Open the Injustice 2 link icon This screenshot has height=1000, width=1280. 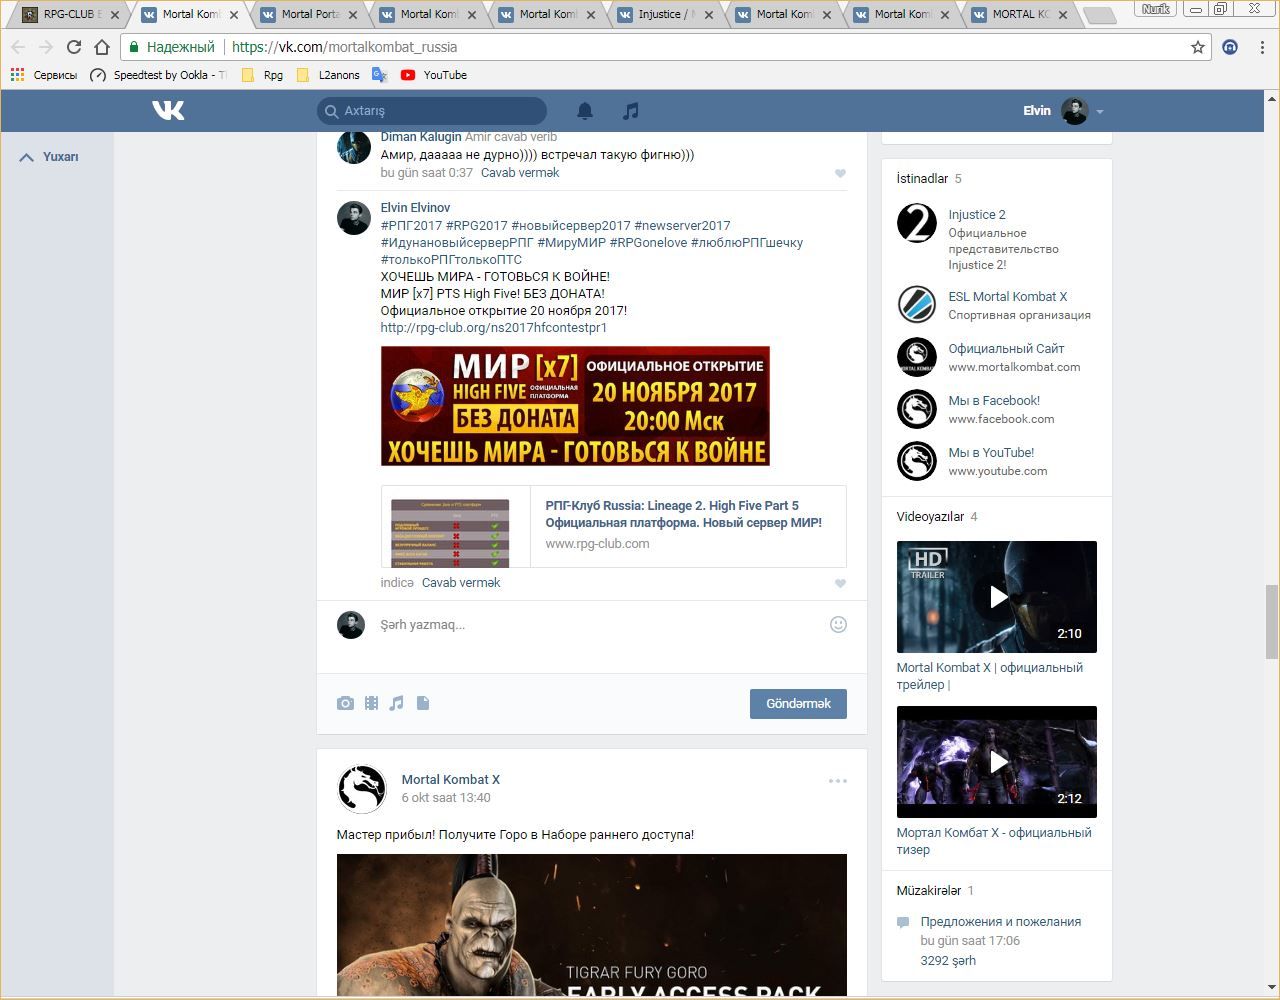[916, 223]
